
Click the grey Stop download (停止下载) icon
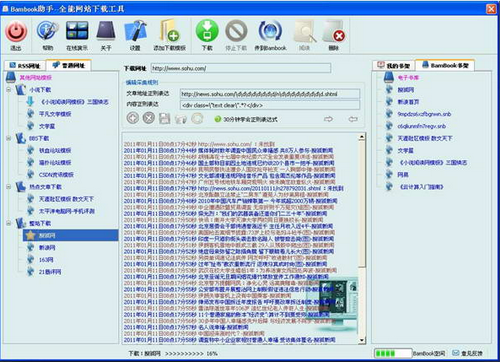click(x=236, y=31)
